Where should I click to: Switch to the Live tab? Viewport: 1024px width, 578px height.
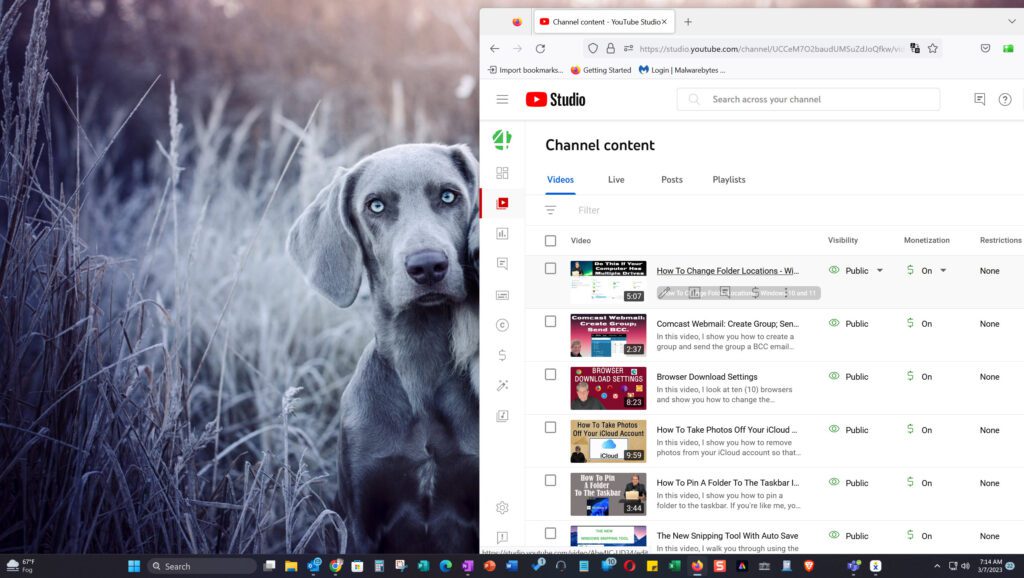pos(616,180)
